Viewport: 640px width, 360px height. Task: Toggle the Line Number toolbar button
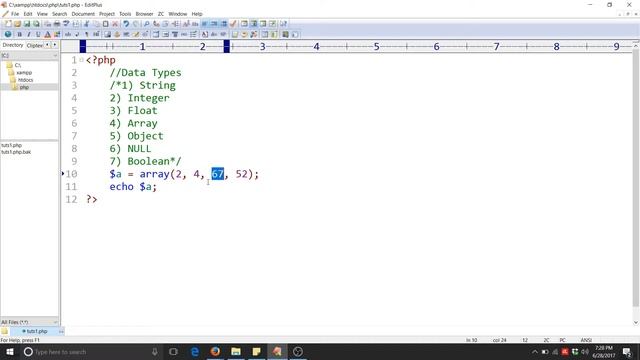point(214,24)
